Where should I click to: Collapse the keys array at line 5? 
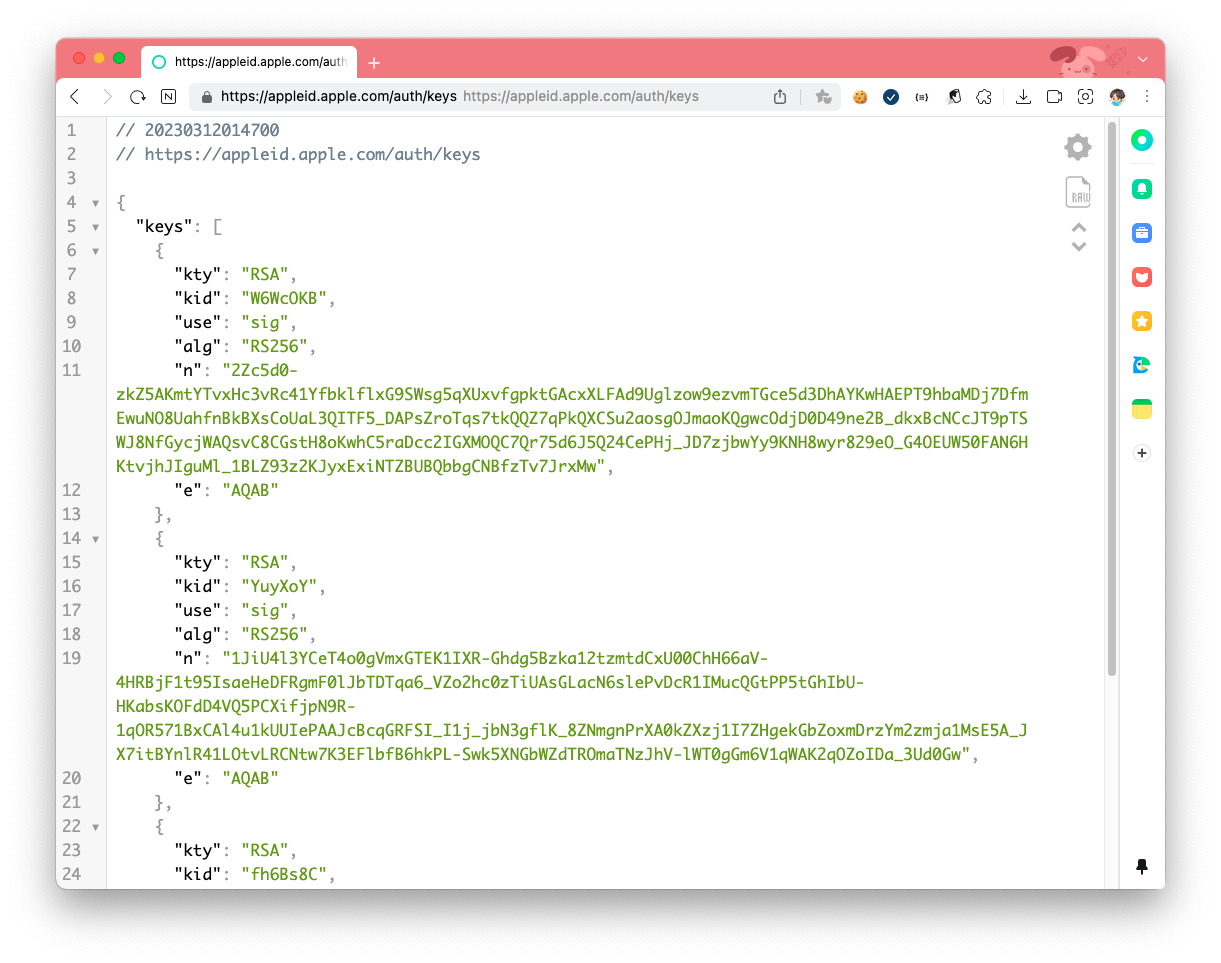click(x=96, y=227)
